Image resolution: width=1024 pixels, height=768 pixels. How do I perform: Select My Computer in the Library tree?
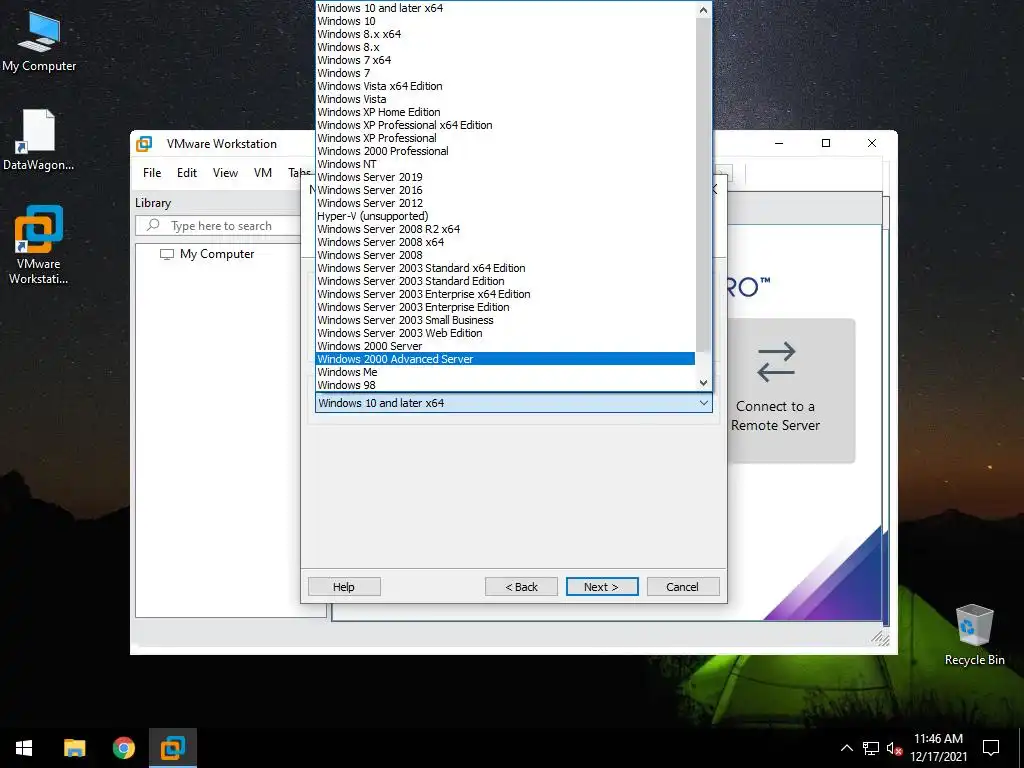(x=217, y=254)
